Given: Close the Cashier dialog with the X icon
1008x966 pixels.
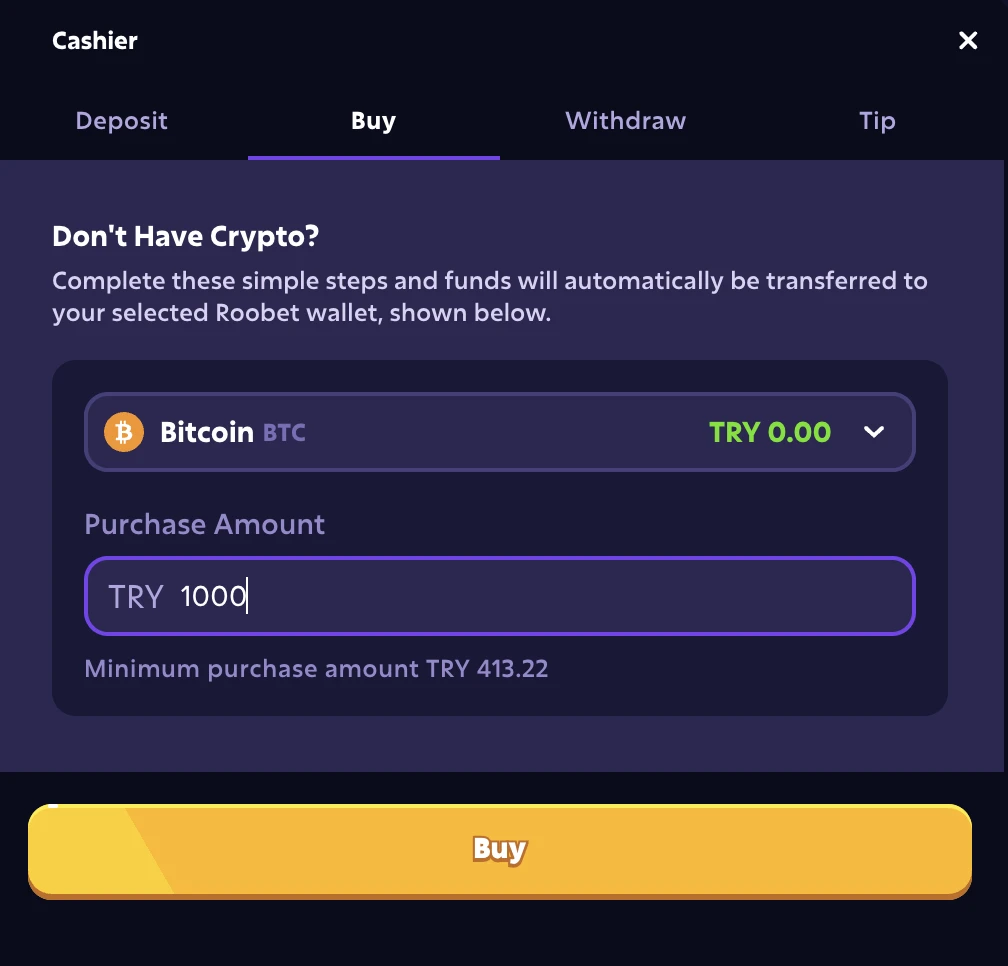Looking at the screenshot, I should pyautogui.click(x=968, y=40).
